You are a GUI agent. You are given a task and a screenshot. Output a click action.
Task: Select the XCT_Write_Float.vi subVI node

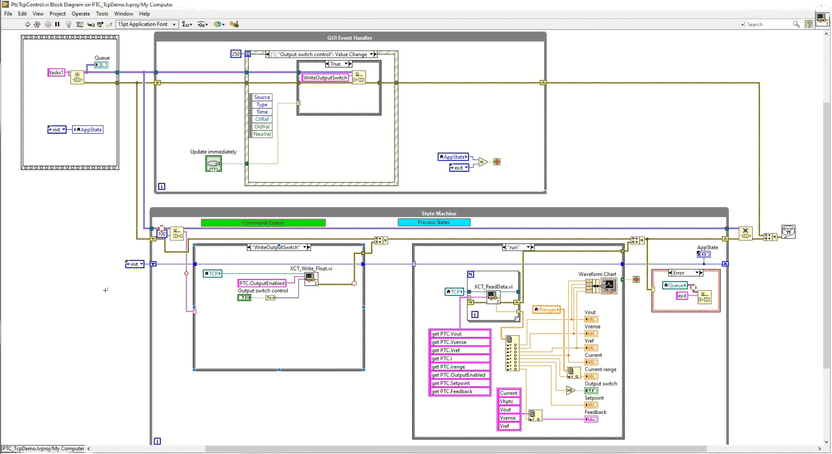click(x=311, y=281)
